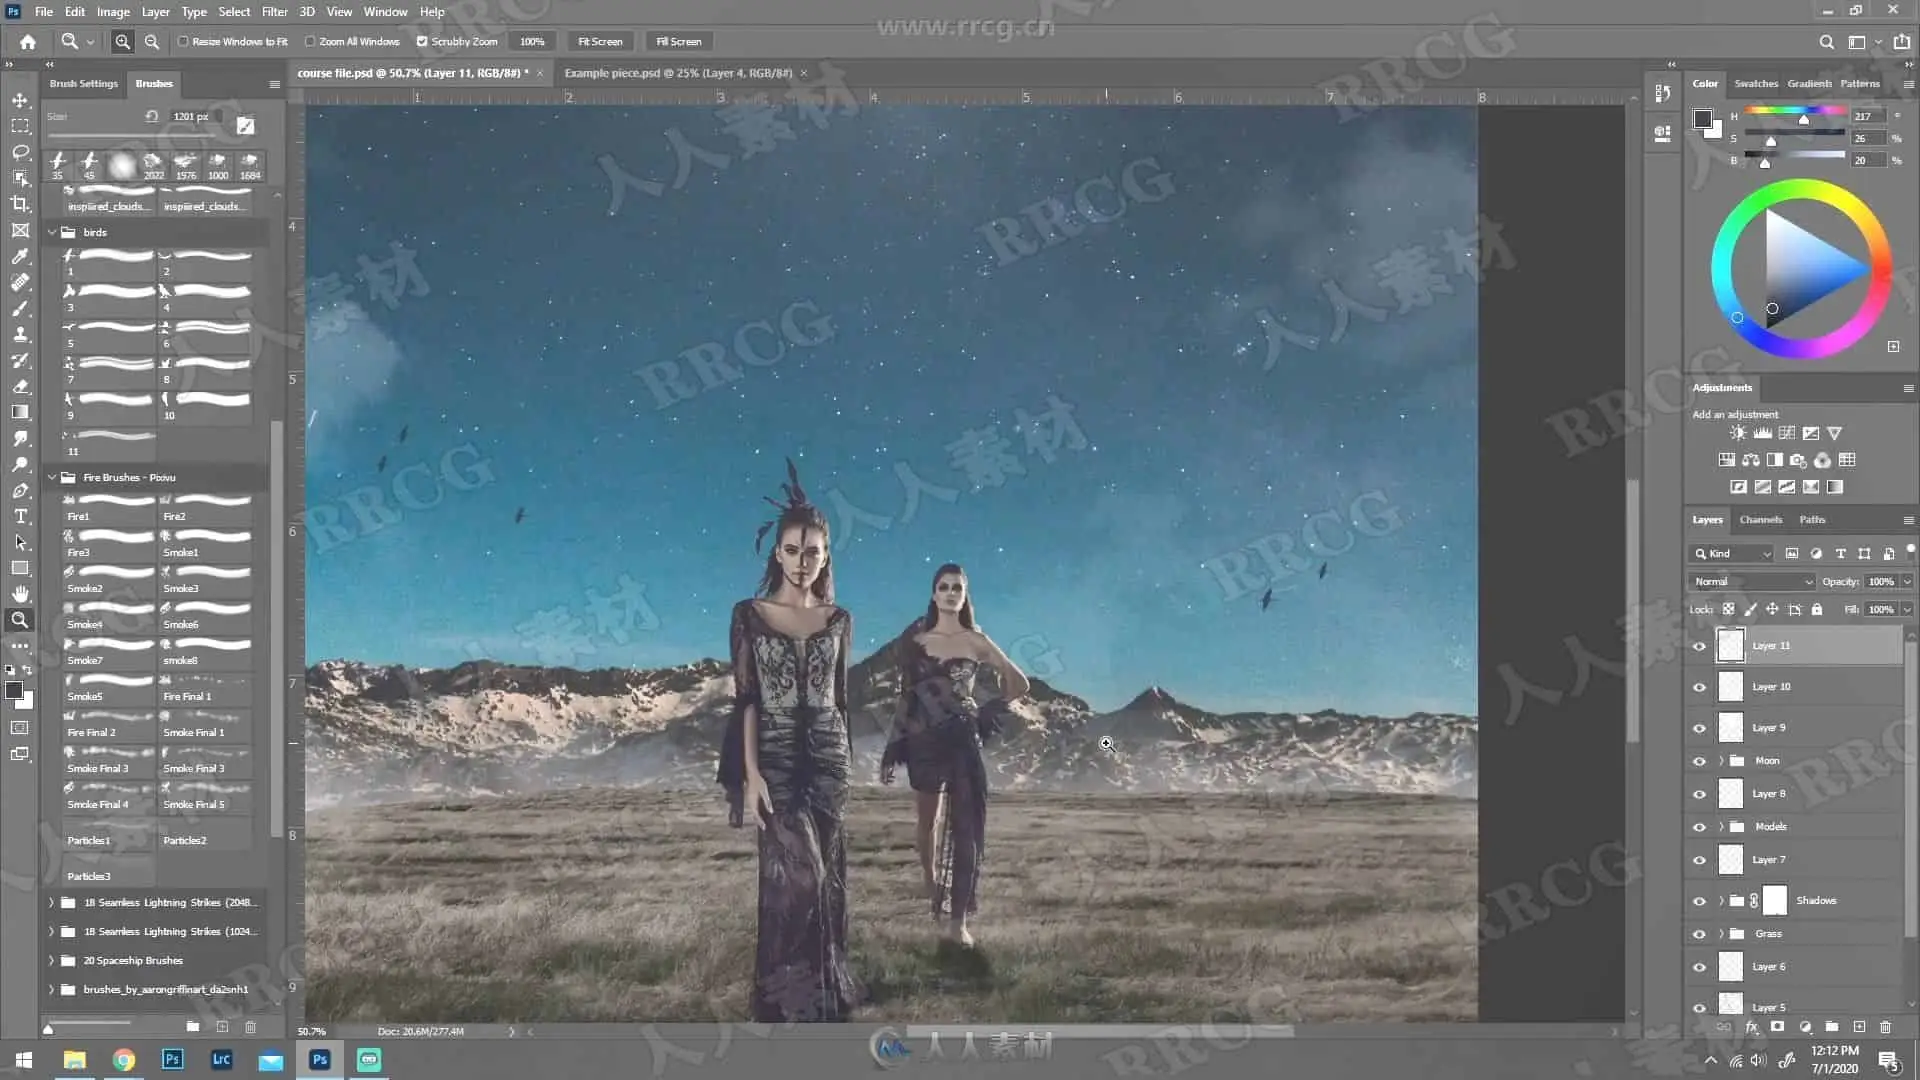Open the Normal blend mode dropdown

tap(1752, 581)
